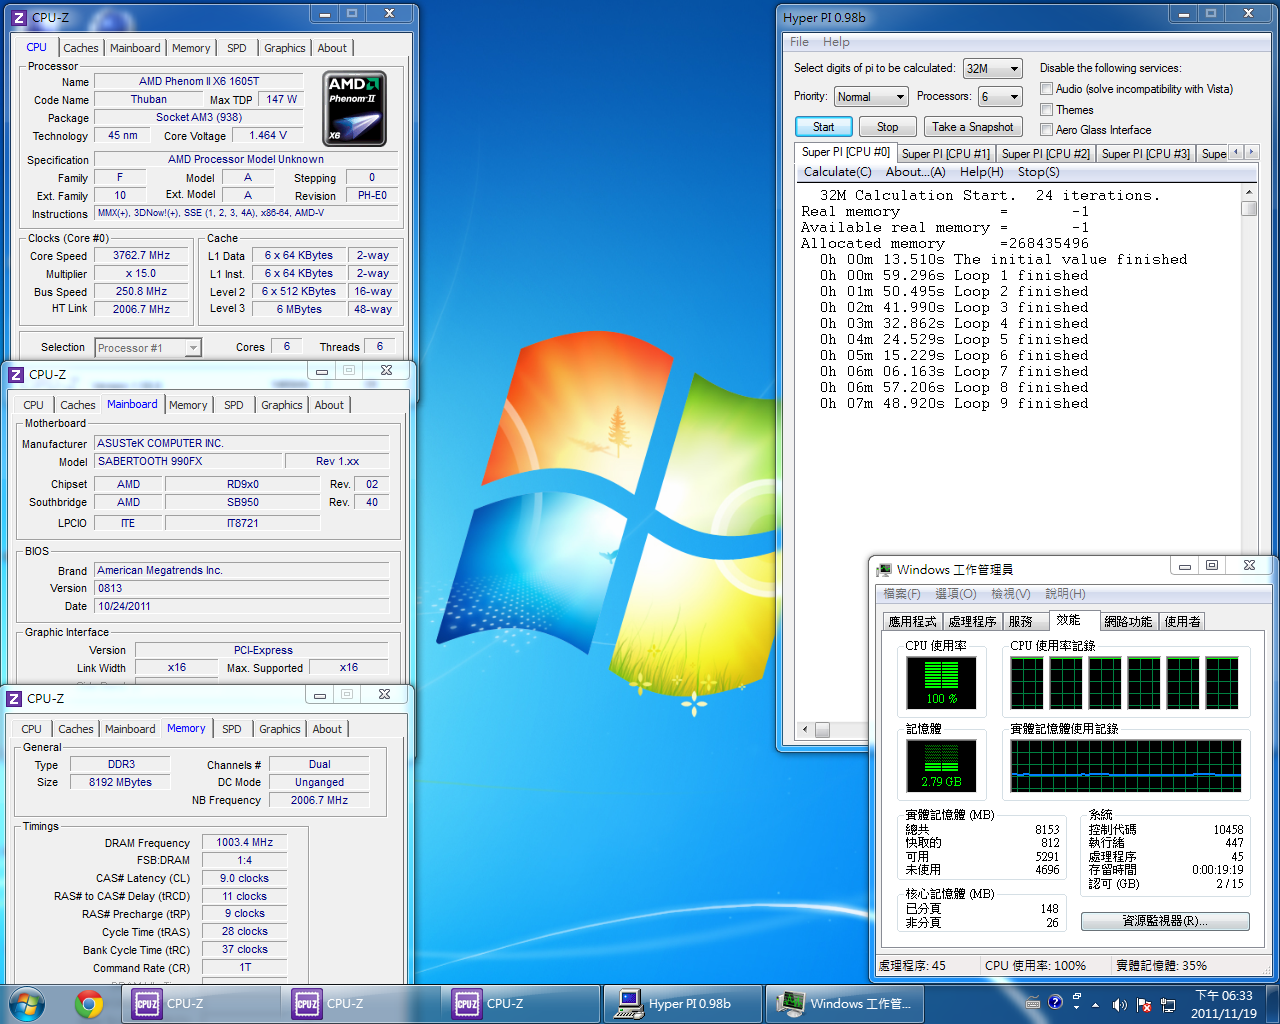The height and width of the screenshot is (1024, 1280).
Task: Click the physical memory usage history graph
Action: [x=1125, y=766]
